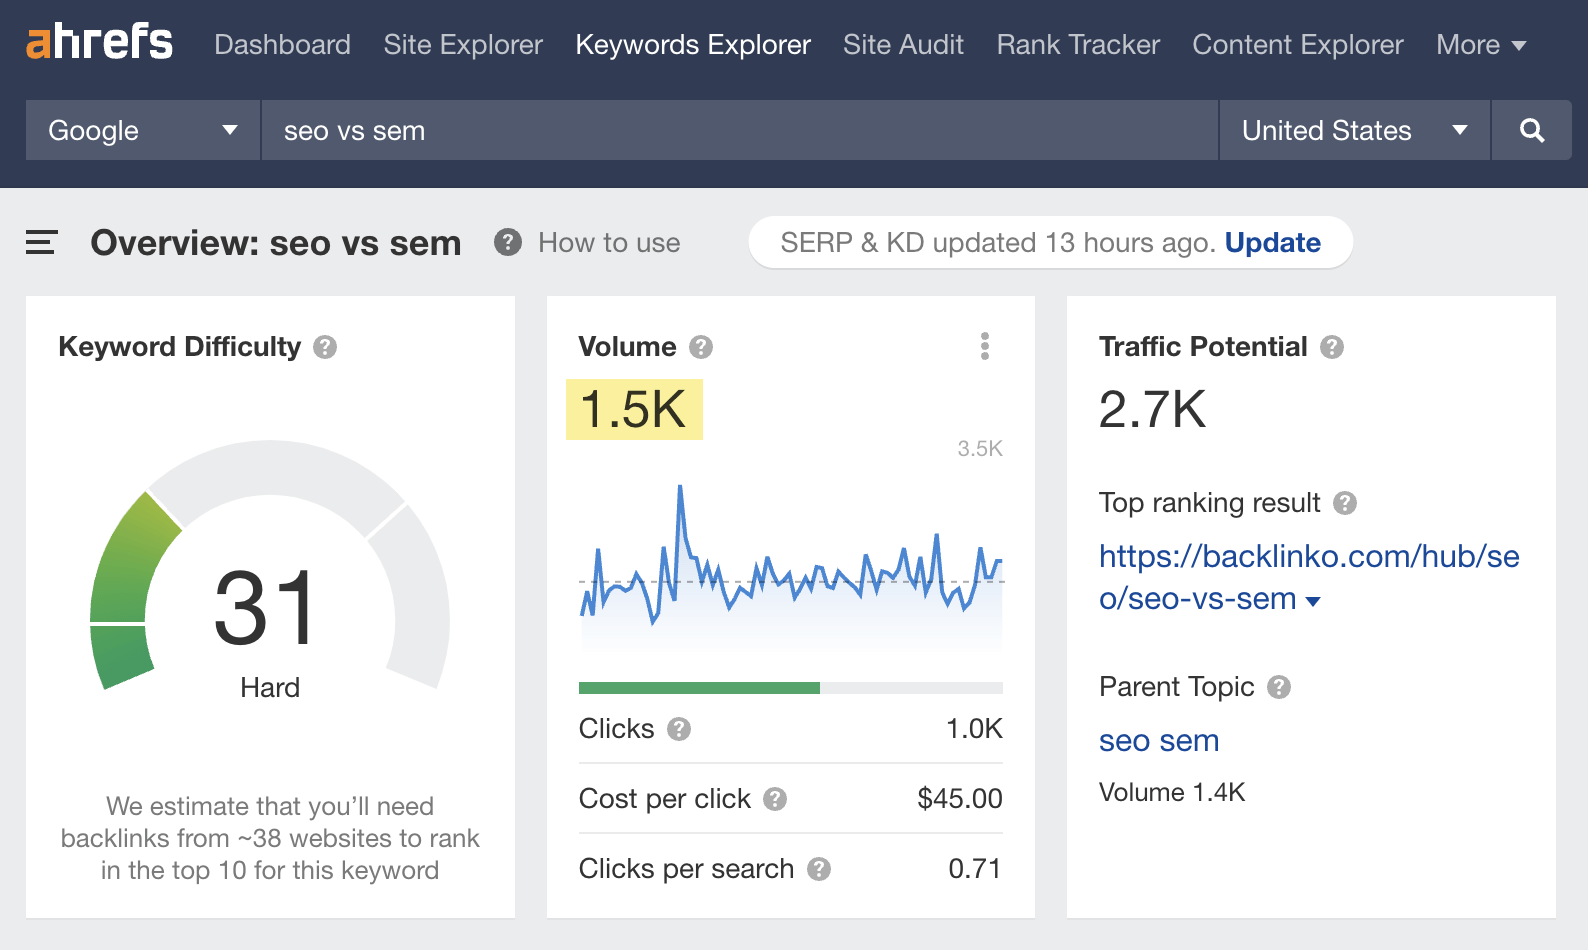Expand the backlinko top result URL caret
The width and height of the screenshot is (1588, 950).
pos(1314,601)
